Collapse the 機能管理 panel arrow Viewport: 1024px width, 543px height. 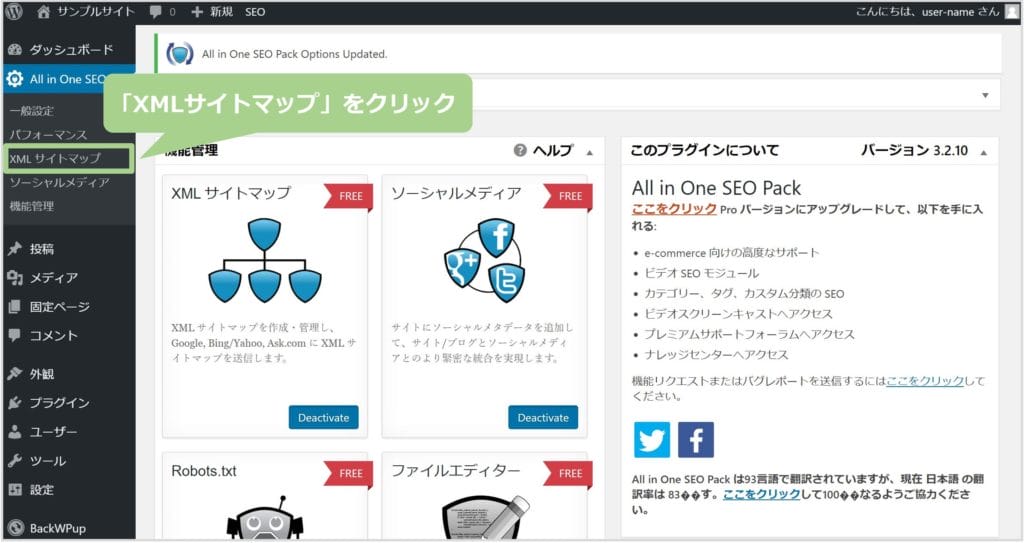click(x=590, y=152)
